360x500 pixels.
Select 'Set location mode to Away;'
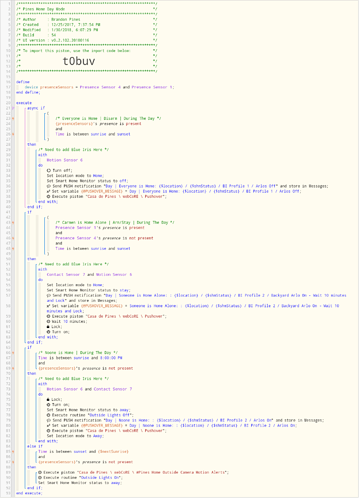point(75,436)
